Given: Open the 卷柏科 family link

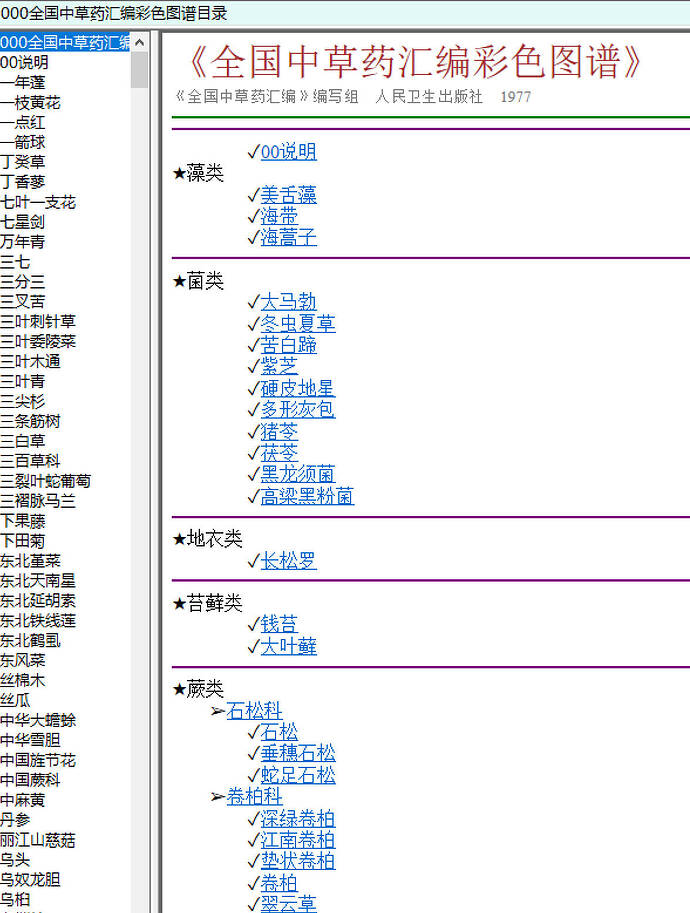Looking at the screenshot, I should click(254, 797).
